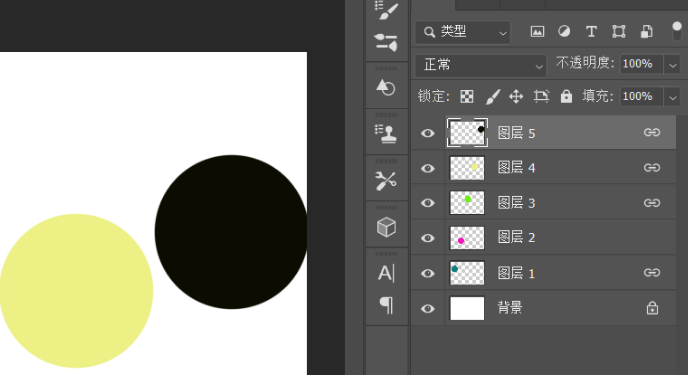Open the 正常 blend mode dropdown
Viewport: 688px width, 375px height.
click(481, 65)
